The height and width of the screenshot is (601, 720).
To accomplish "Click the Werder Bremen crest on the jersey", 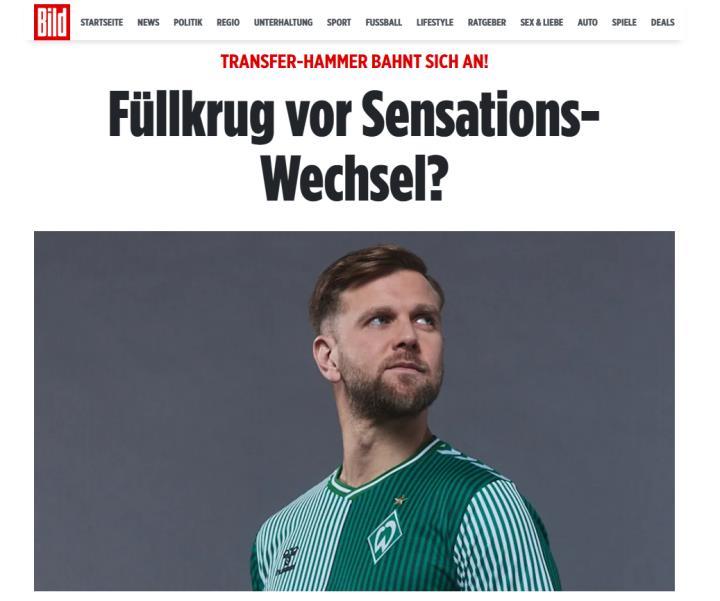I will click(385, 536).
